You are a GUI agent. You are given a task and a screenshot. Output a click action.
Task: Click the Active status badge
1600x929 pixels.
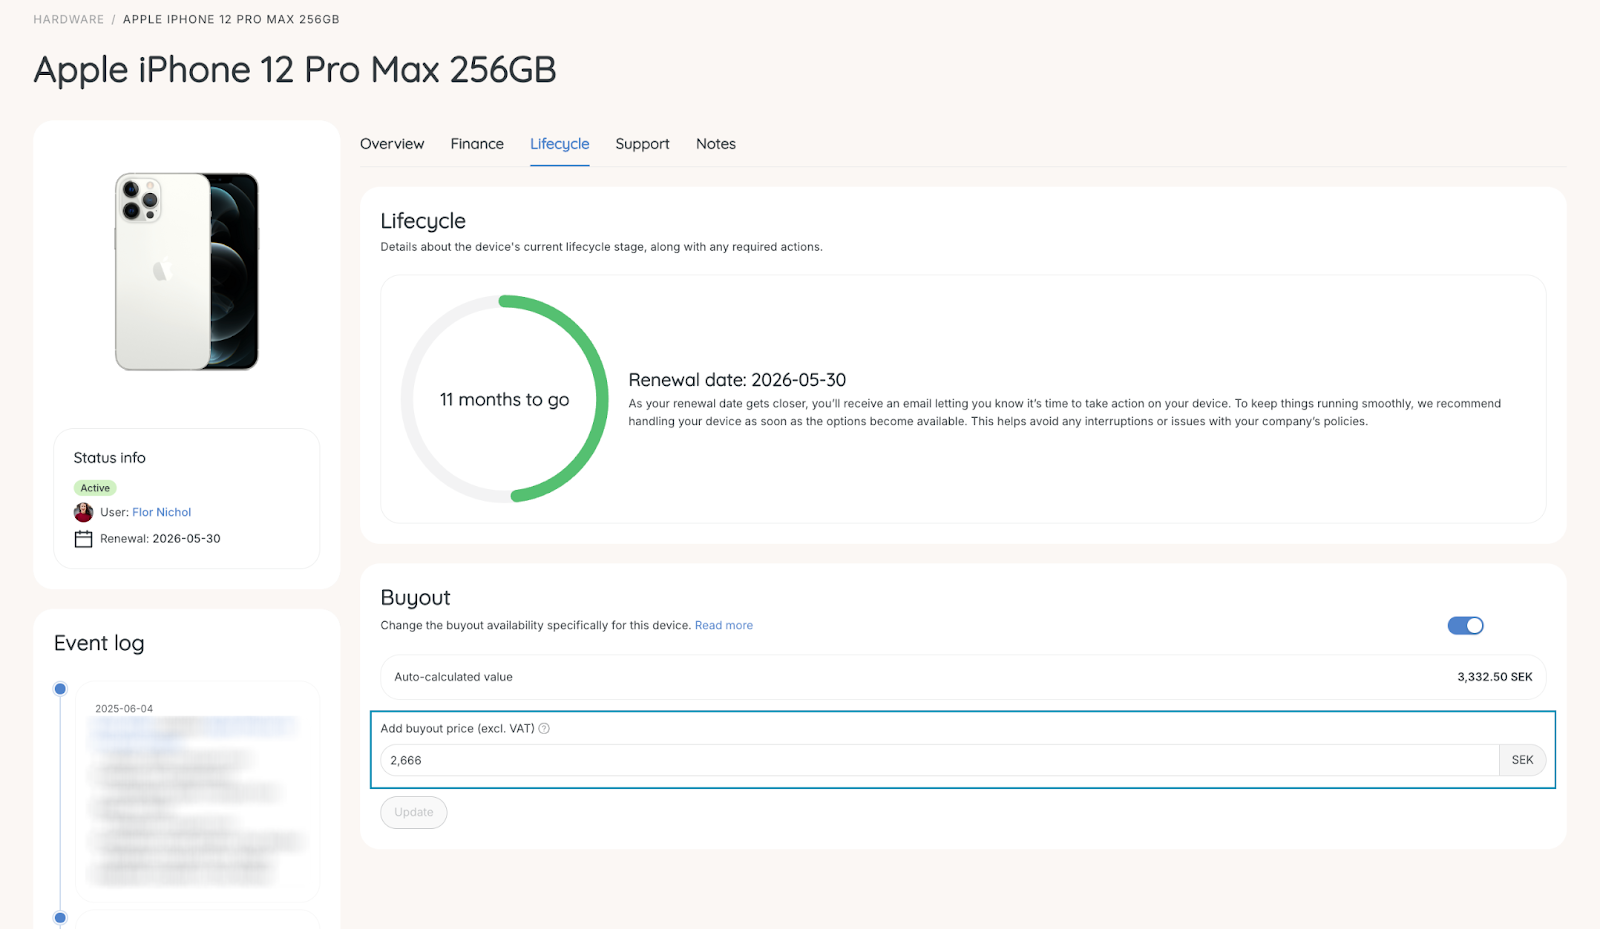point(95,488)
